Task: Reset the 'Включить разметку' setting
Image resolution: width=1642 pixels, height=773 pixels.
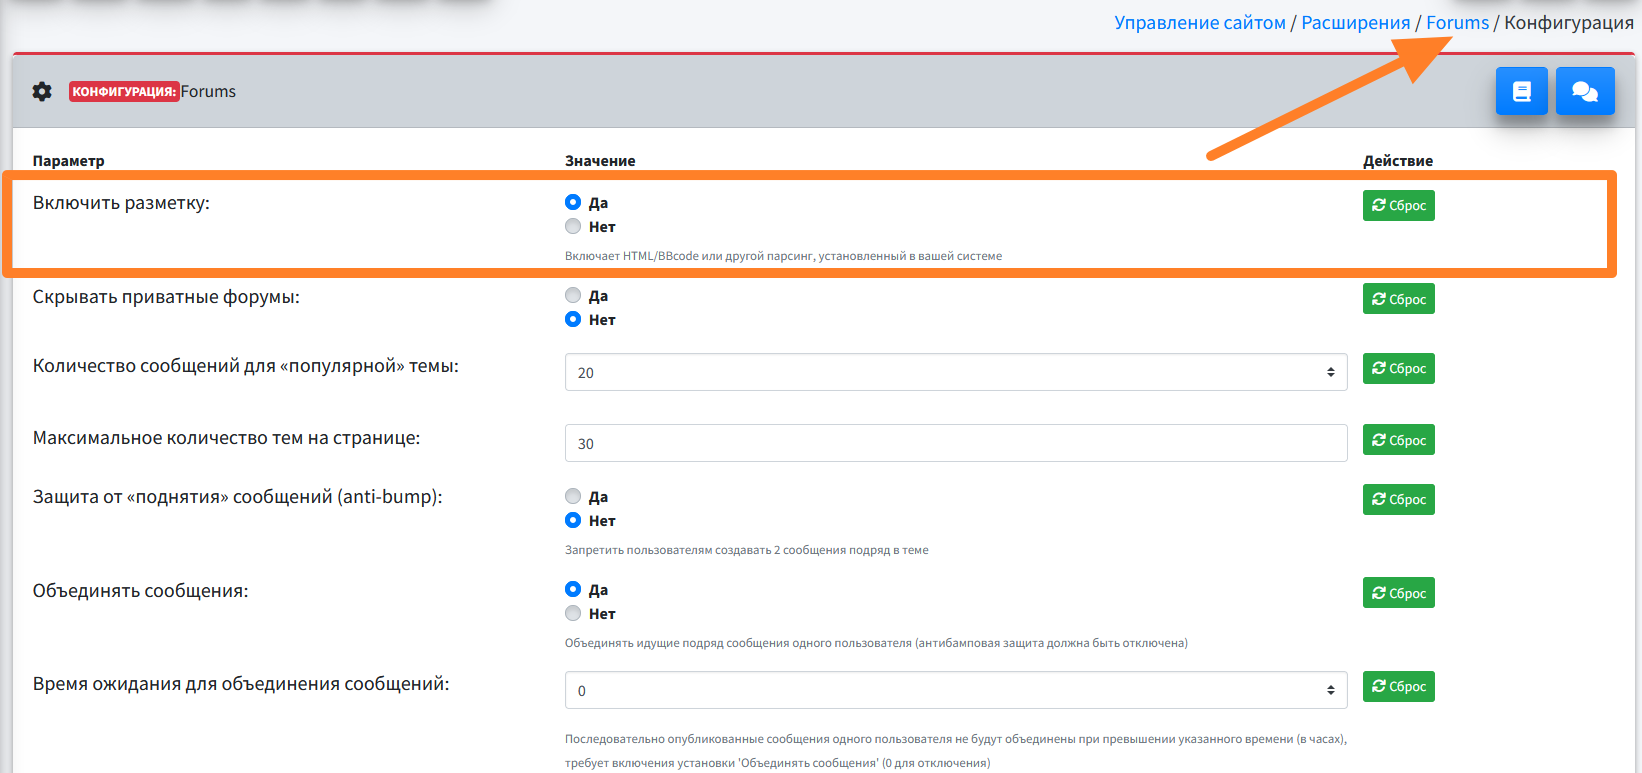Action: pos(1398,205)
